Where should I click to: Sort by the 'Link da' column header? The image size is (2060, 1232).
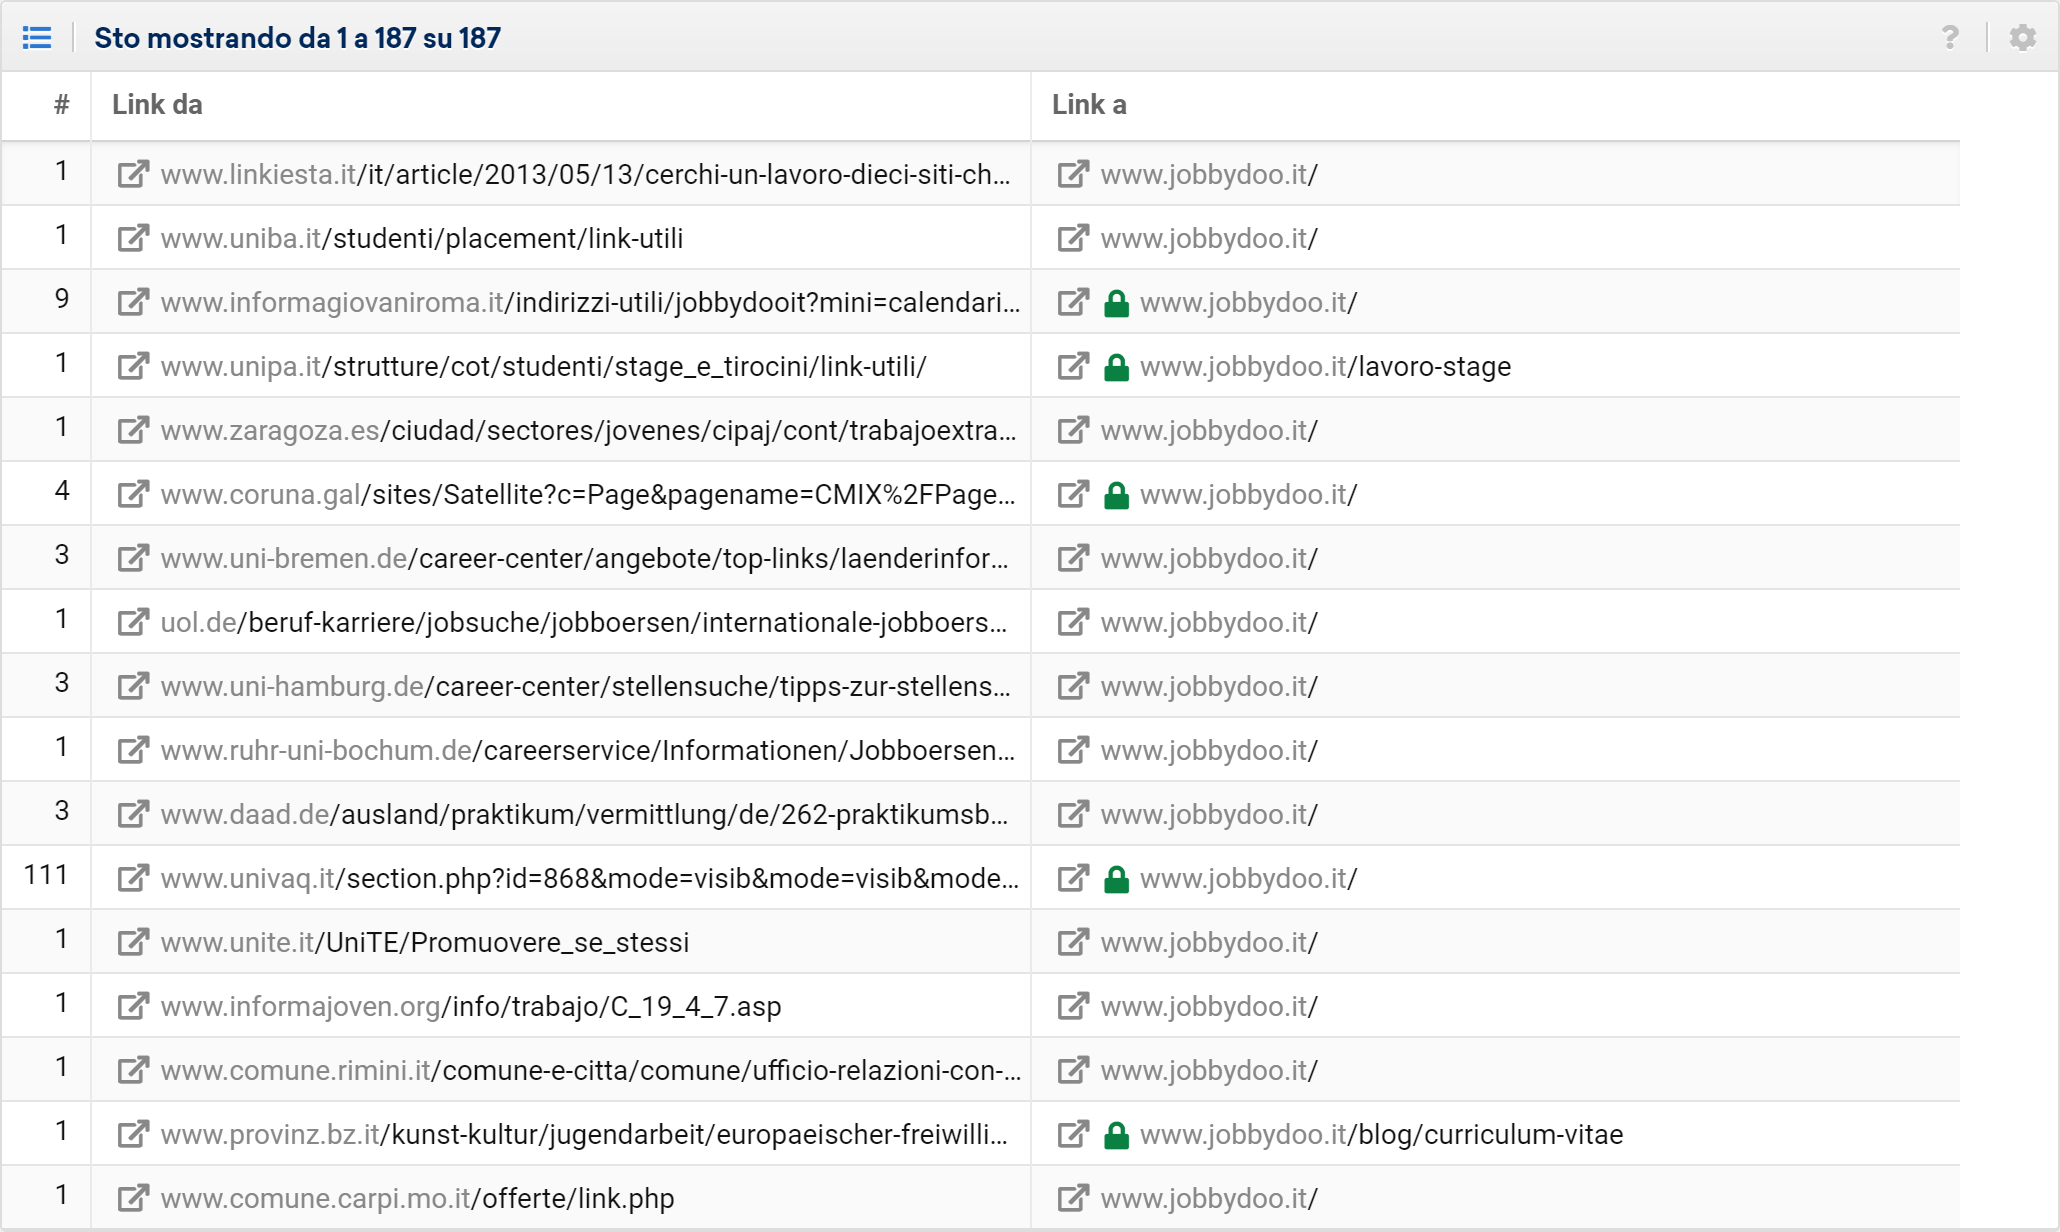point(157,105)
